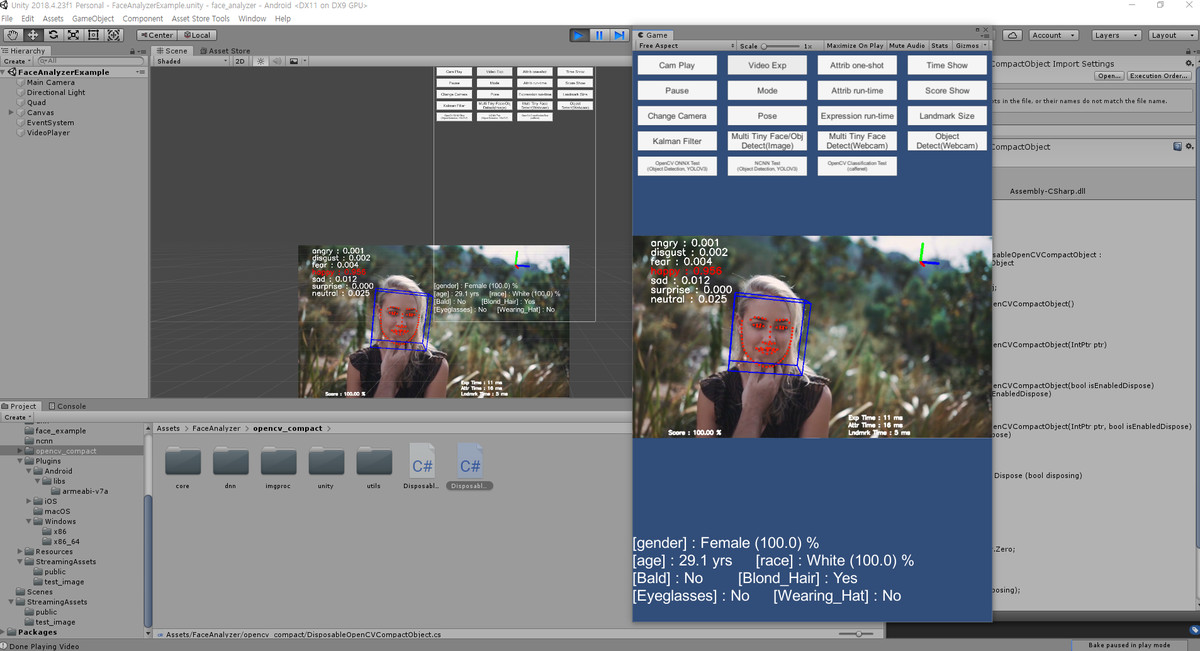Click Open... button in Inspector
This screenshot has height=651, width=1200.
(x=1108, y=76)
